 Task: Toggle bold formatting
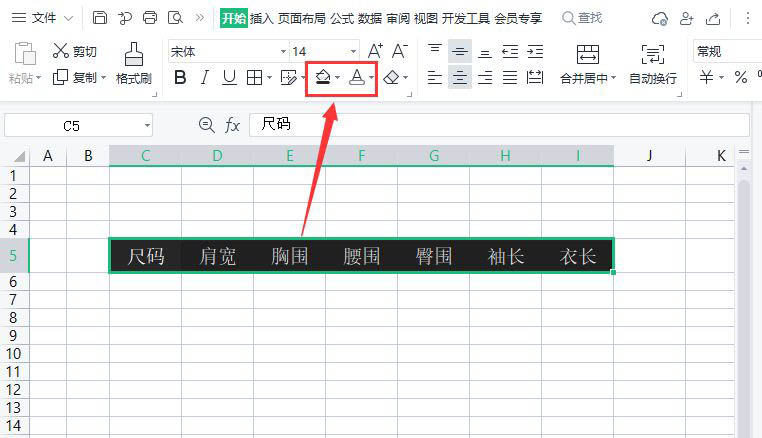coord(180,77)
